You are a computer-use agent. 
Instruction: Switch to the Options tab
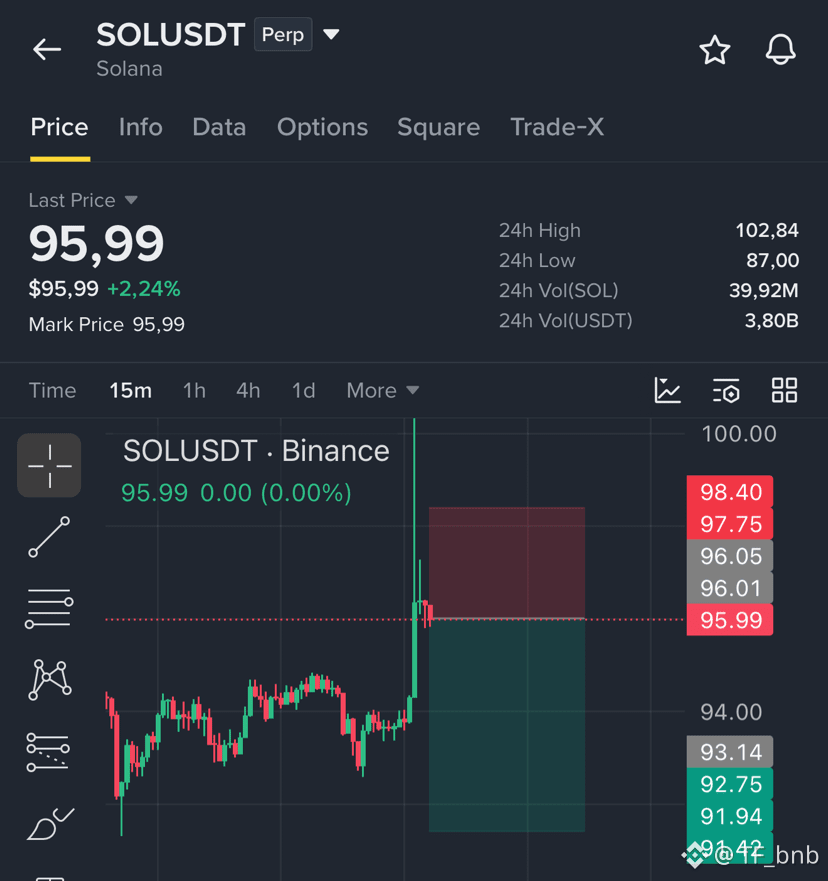tap(322, 127)
